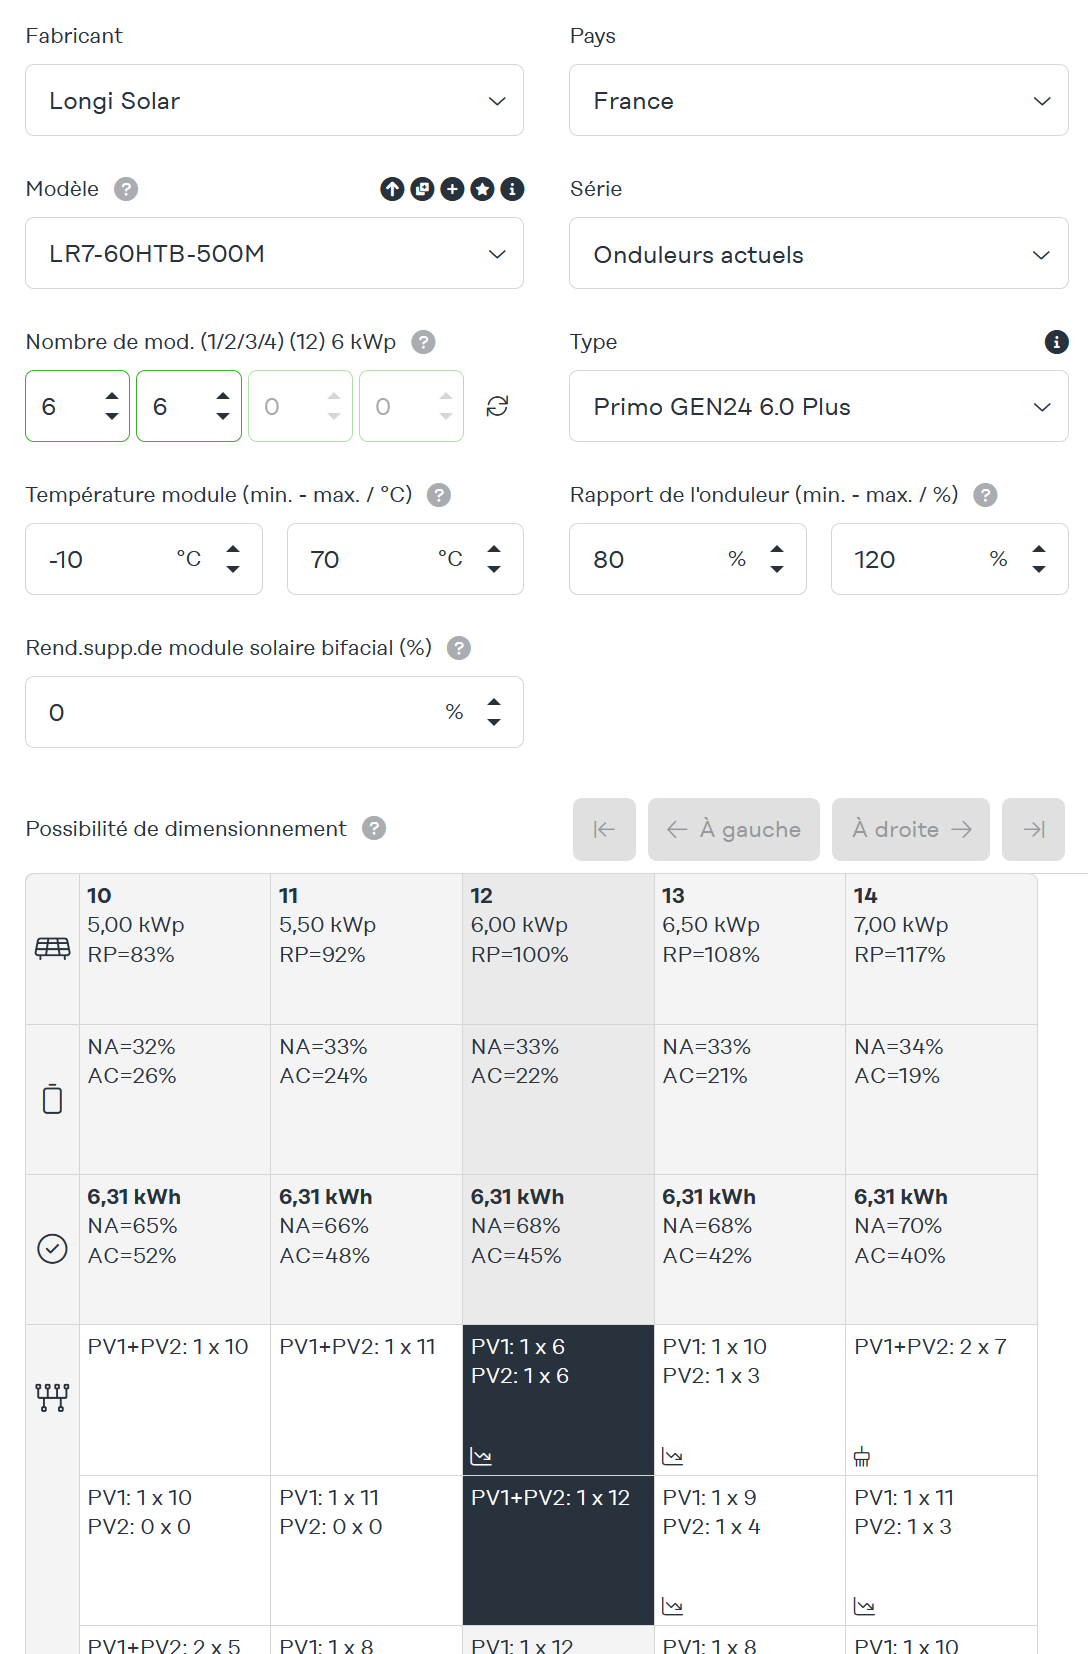Select configuration PV1: 1 x 11, PV2: 0 x 0
Image resolution: width=1088 pixels, height=1654 pixels.
pyautogui.click(x=367, y=1550)
